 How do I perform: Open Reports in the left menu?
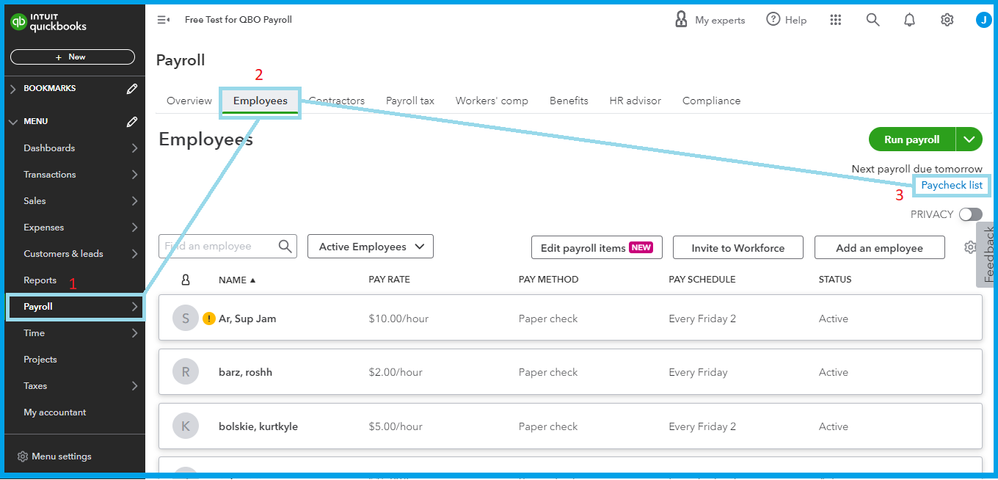[x=40, y=280]
